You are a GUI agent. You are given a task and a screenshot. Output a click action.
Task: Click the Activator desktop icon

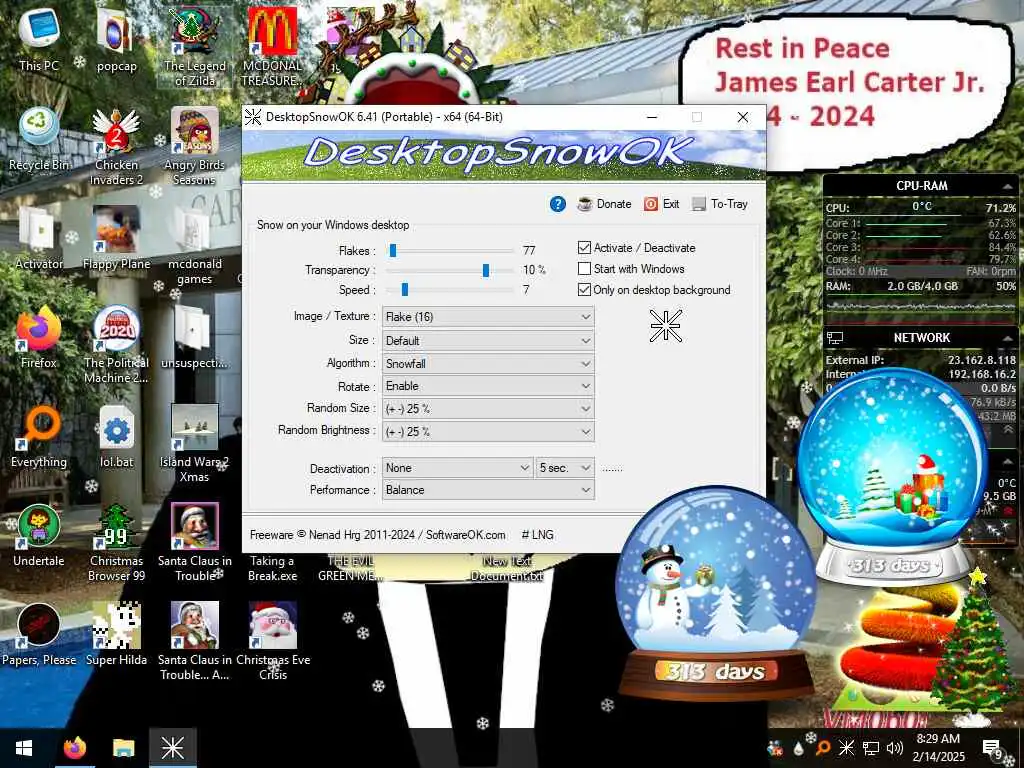tap(39, 239)
